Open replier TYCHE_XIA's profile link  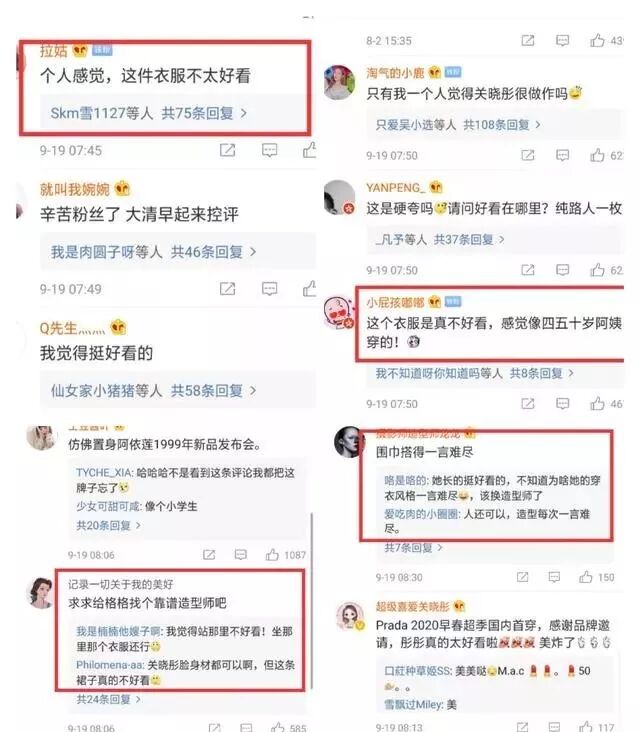click(x=105, y=473)
